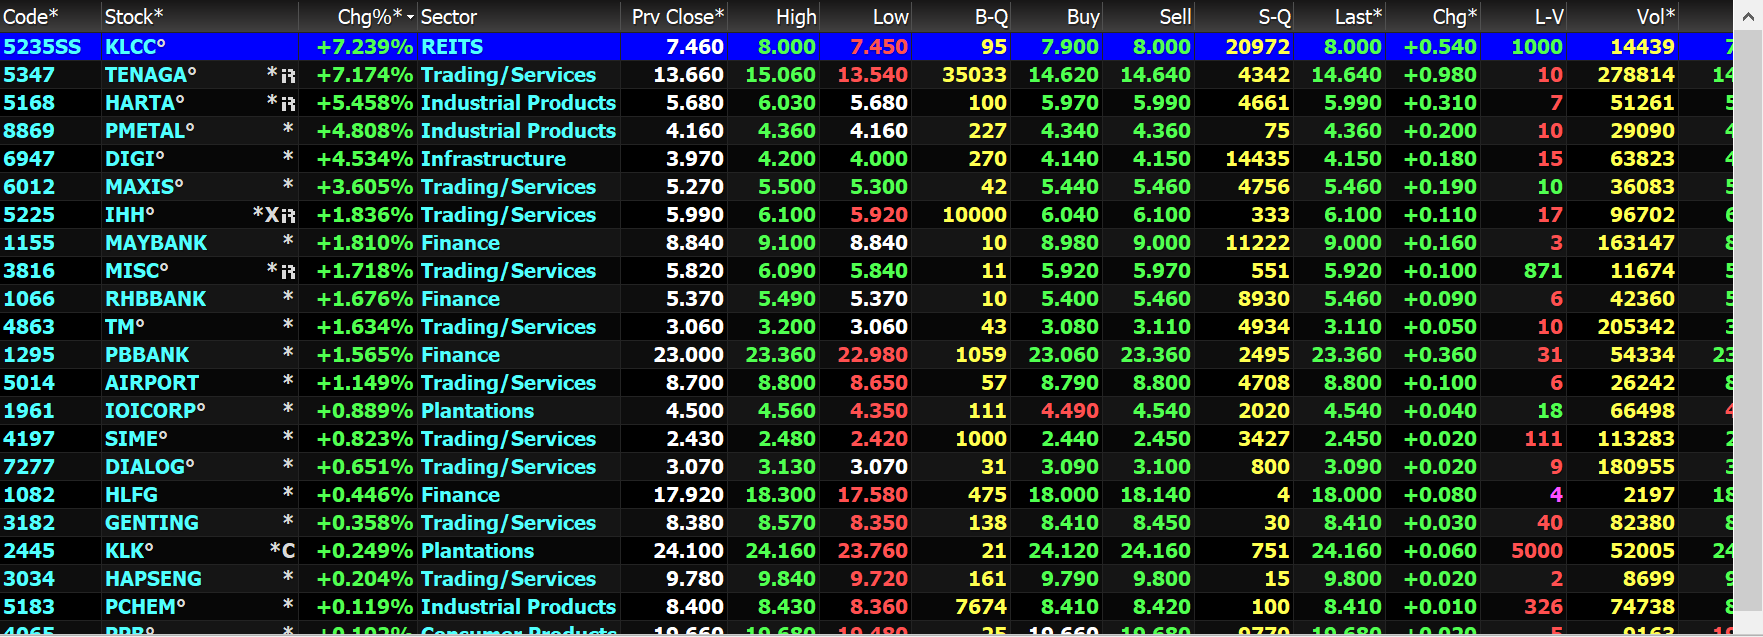The height and width of the screenshot is (637, 1763).
Task: Click the X marker in IHH row
Action: [271, 215]
